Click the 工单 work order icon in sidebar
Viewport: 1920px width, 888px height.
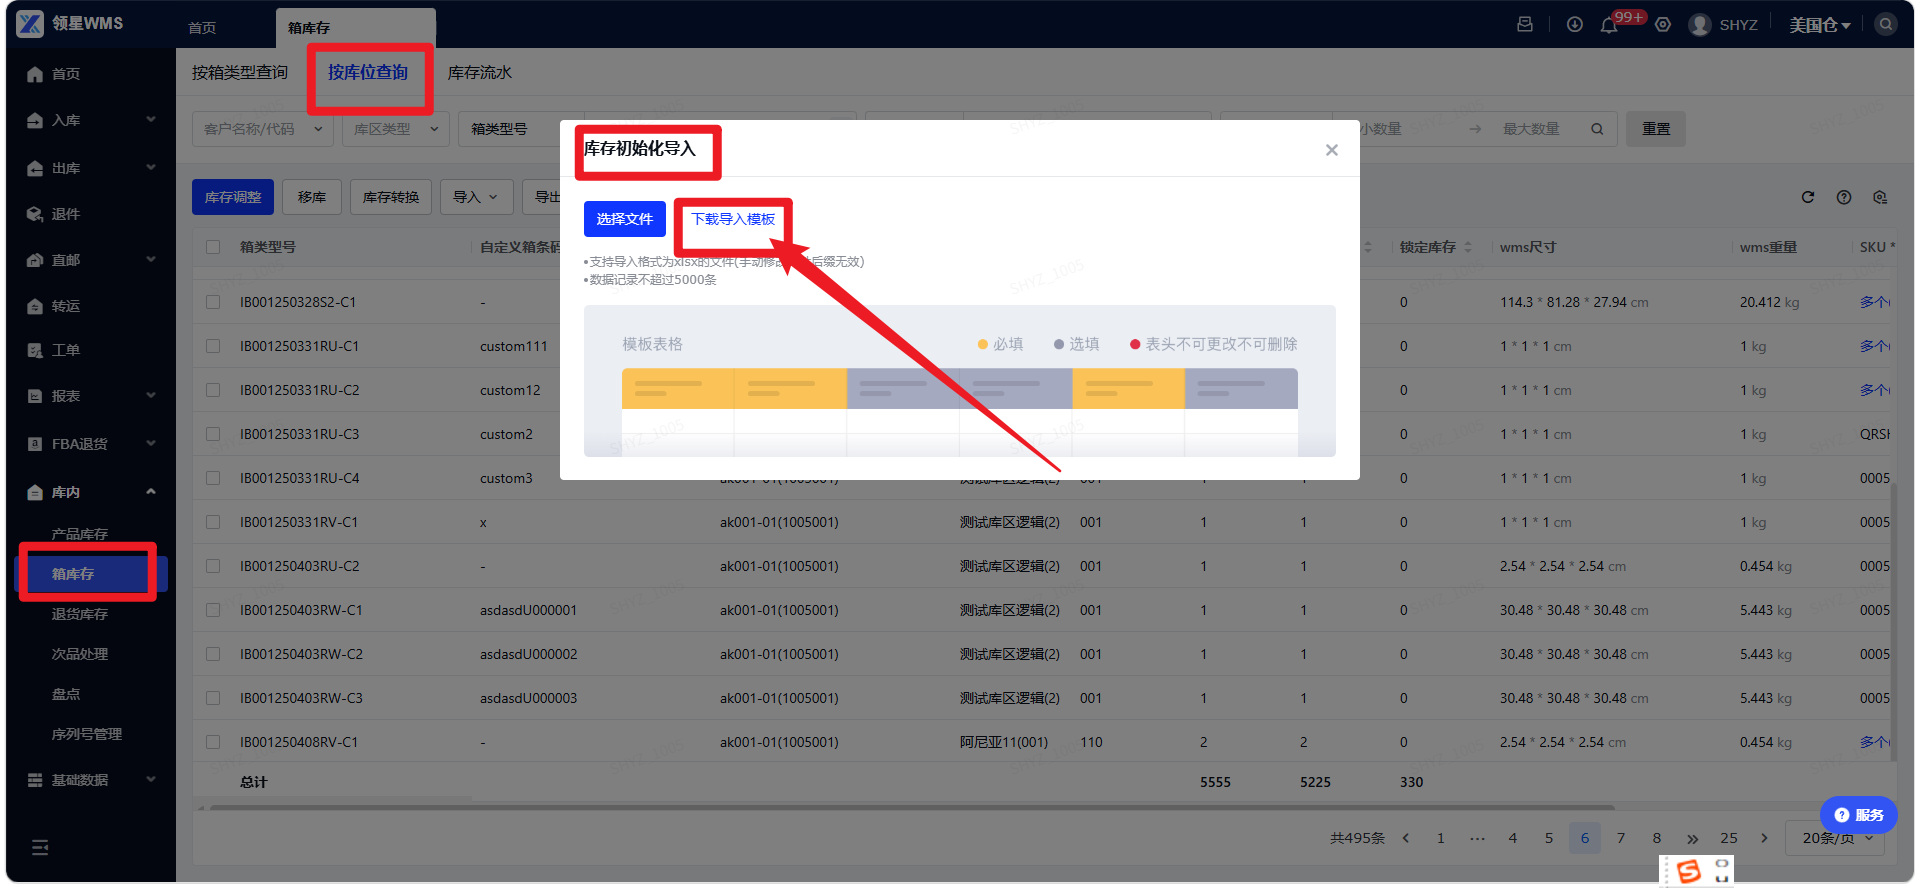[35, 350]
